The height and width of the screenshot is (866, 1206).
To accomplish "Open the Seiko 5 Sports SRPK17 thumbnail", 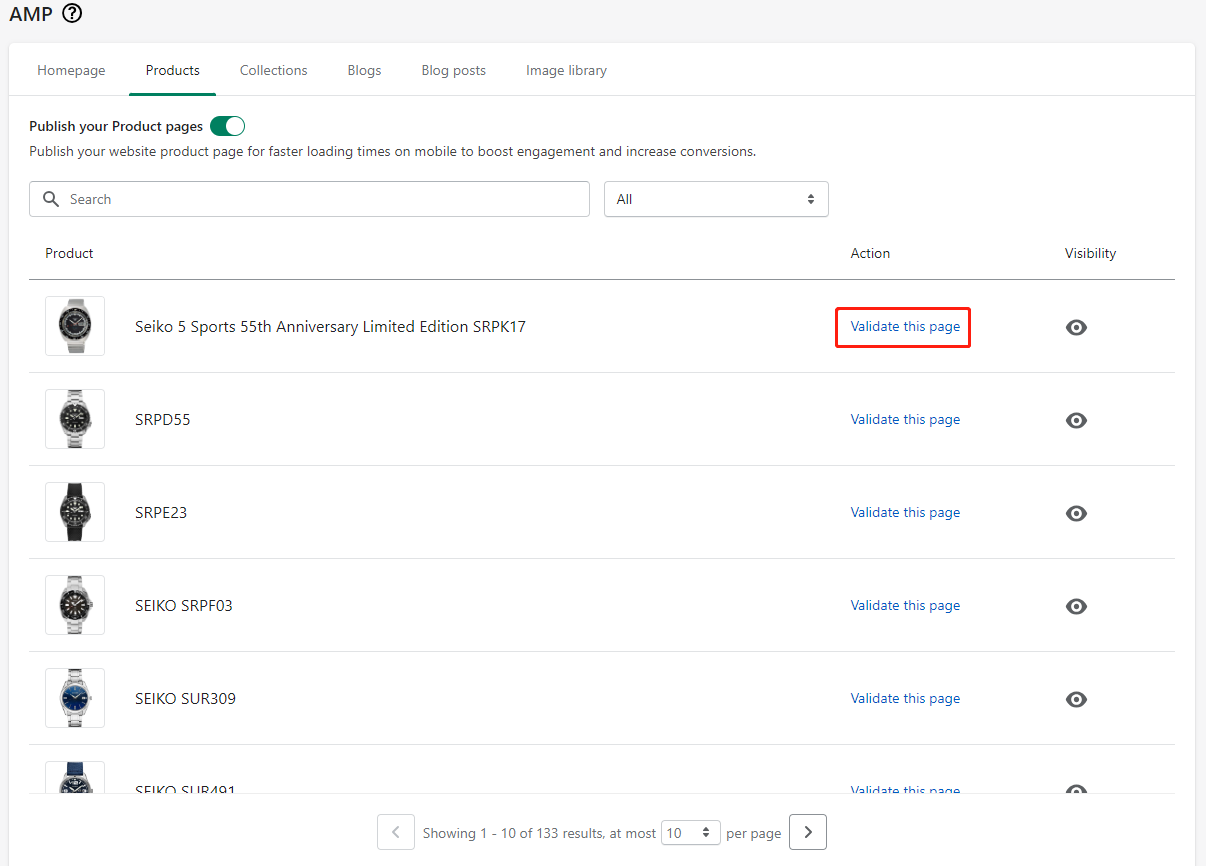I will coord(75,326).
